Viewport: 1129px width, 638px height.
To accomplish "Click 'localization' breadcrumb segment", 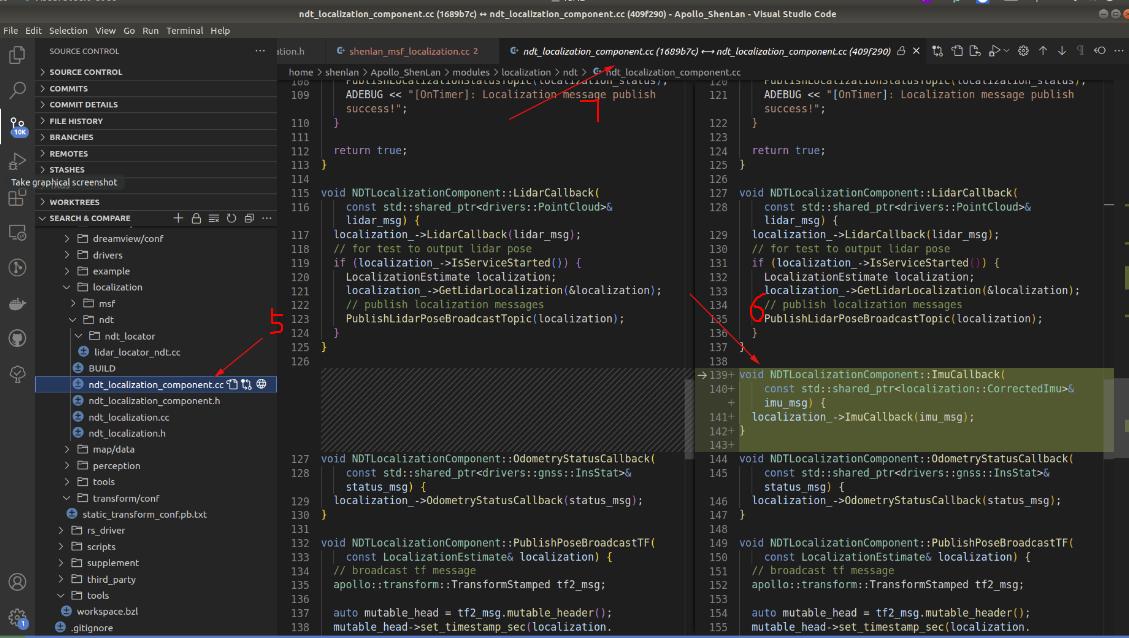I will point(526,72).
